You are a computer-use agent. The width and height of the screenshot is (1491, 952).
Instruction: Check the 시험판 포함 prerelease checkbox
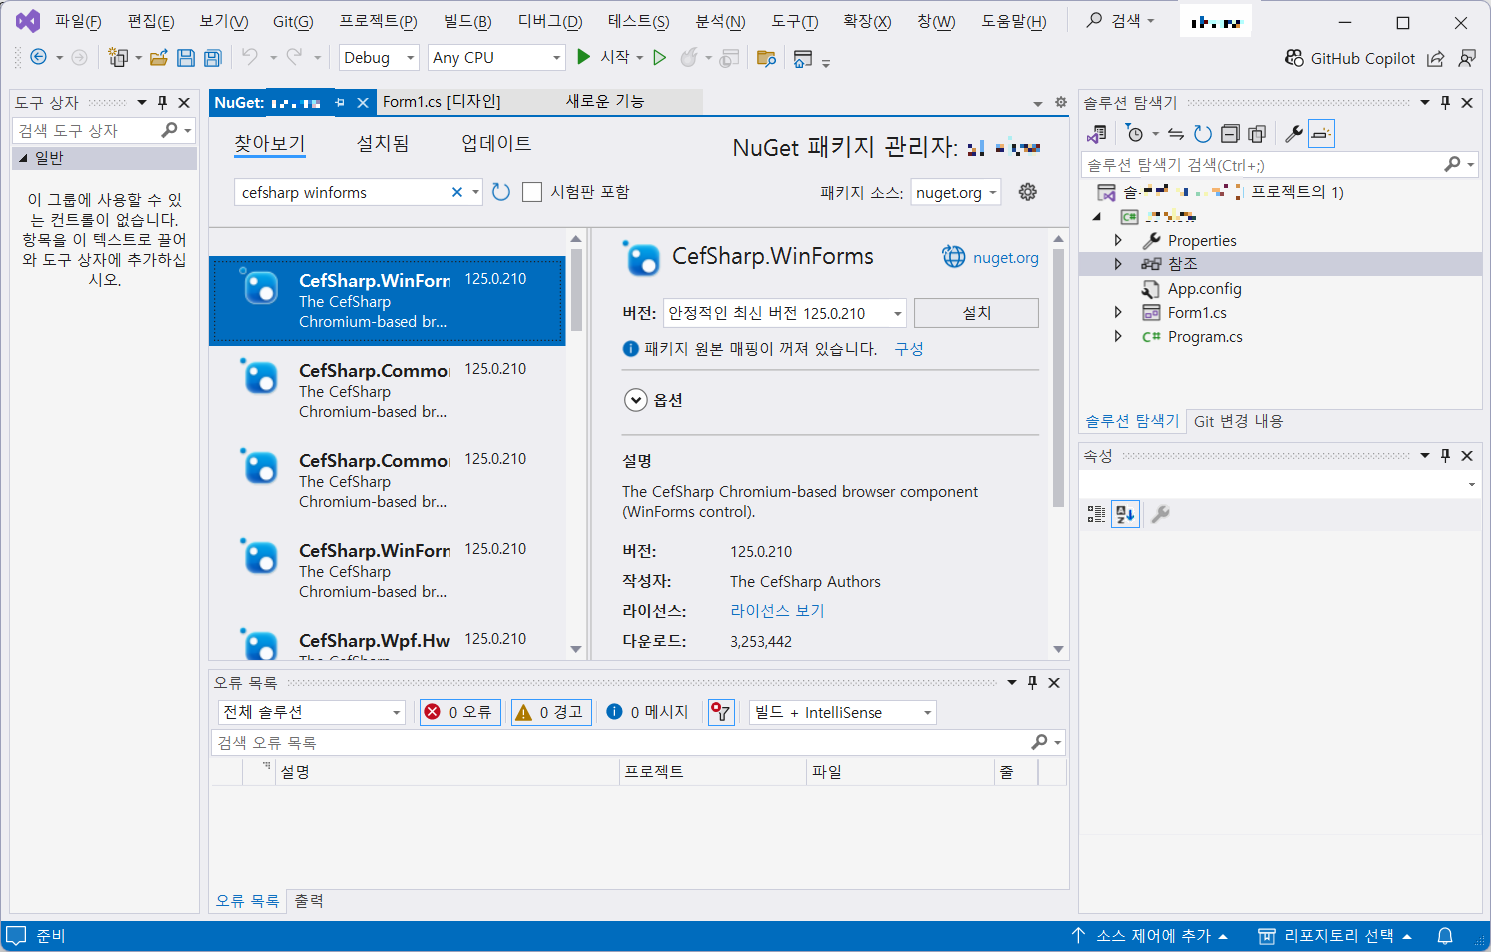[532, 192]
